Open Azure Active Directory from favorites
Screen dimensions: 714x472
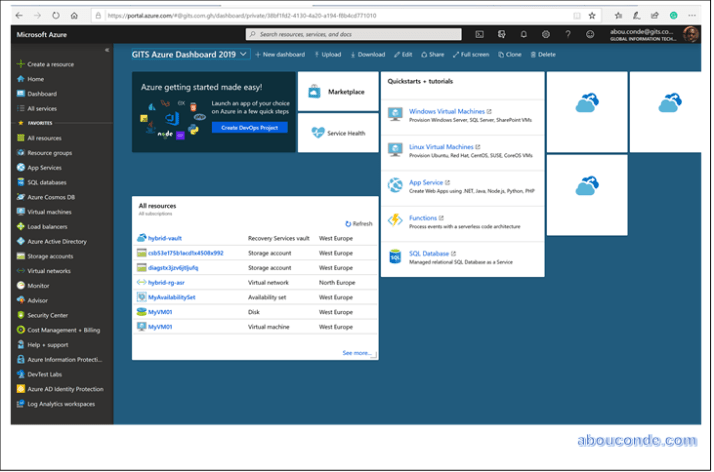(x=56, y=241)
